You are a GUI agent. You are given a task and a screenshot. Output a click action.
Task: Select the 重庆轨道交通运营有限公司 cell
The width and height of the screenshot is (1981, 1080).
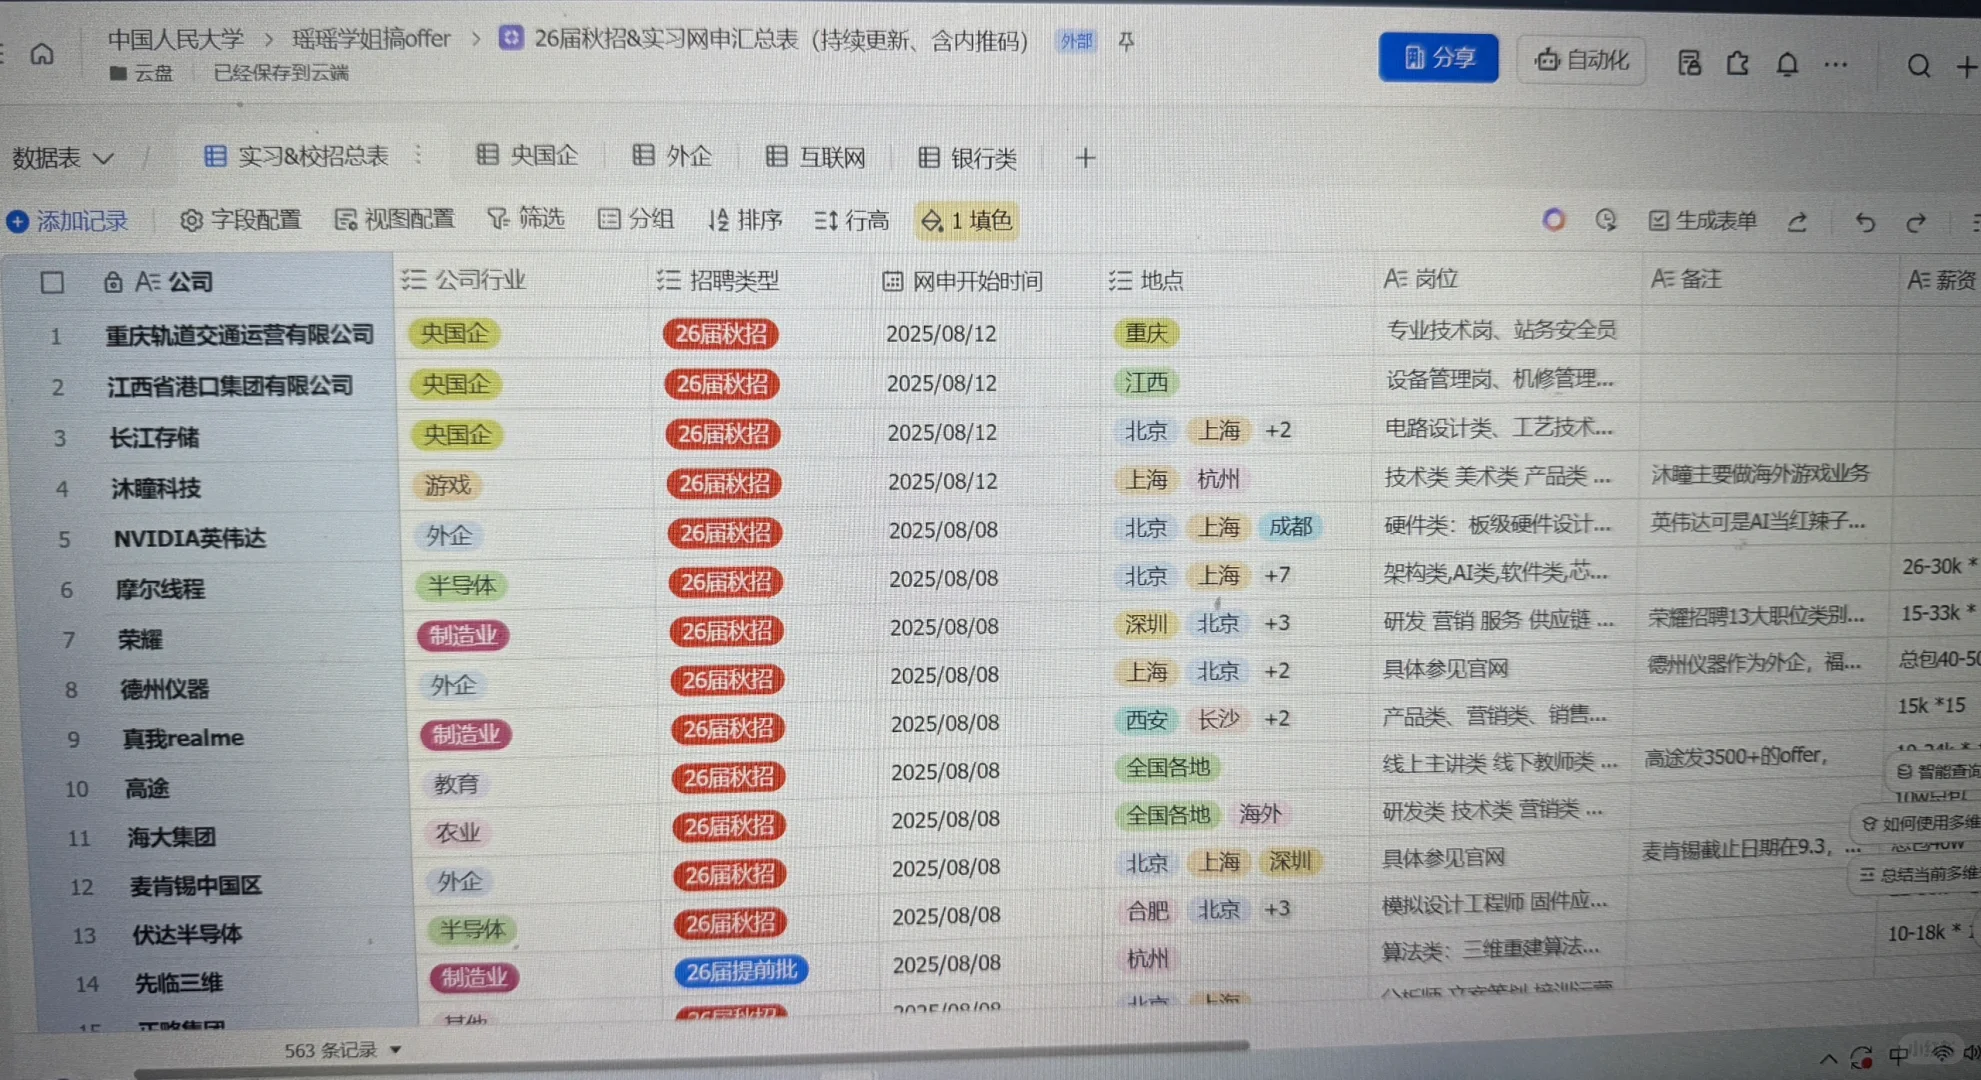click(x=240, y=335)
